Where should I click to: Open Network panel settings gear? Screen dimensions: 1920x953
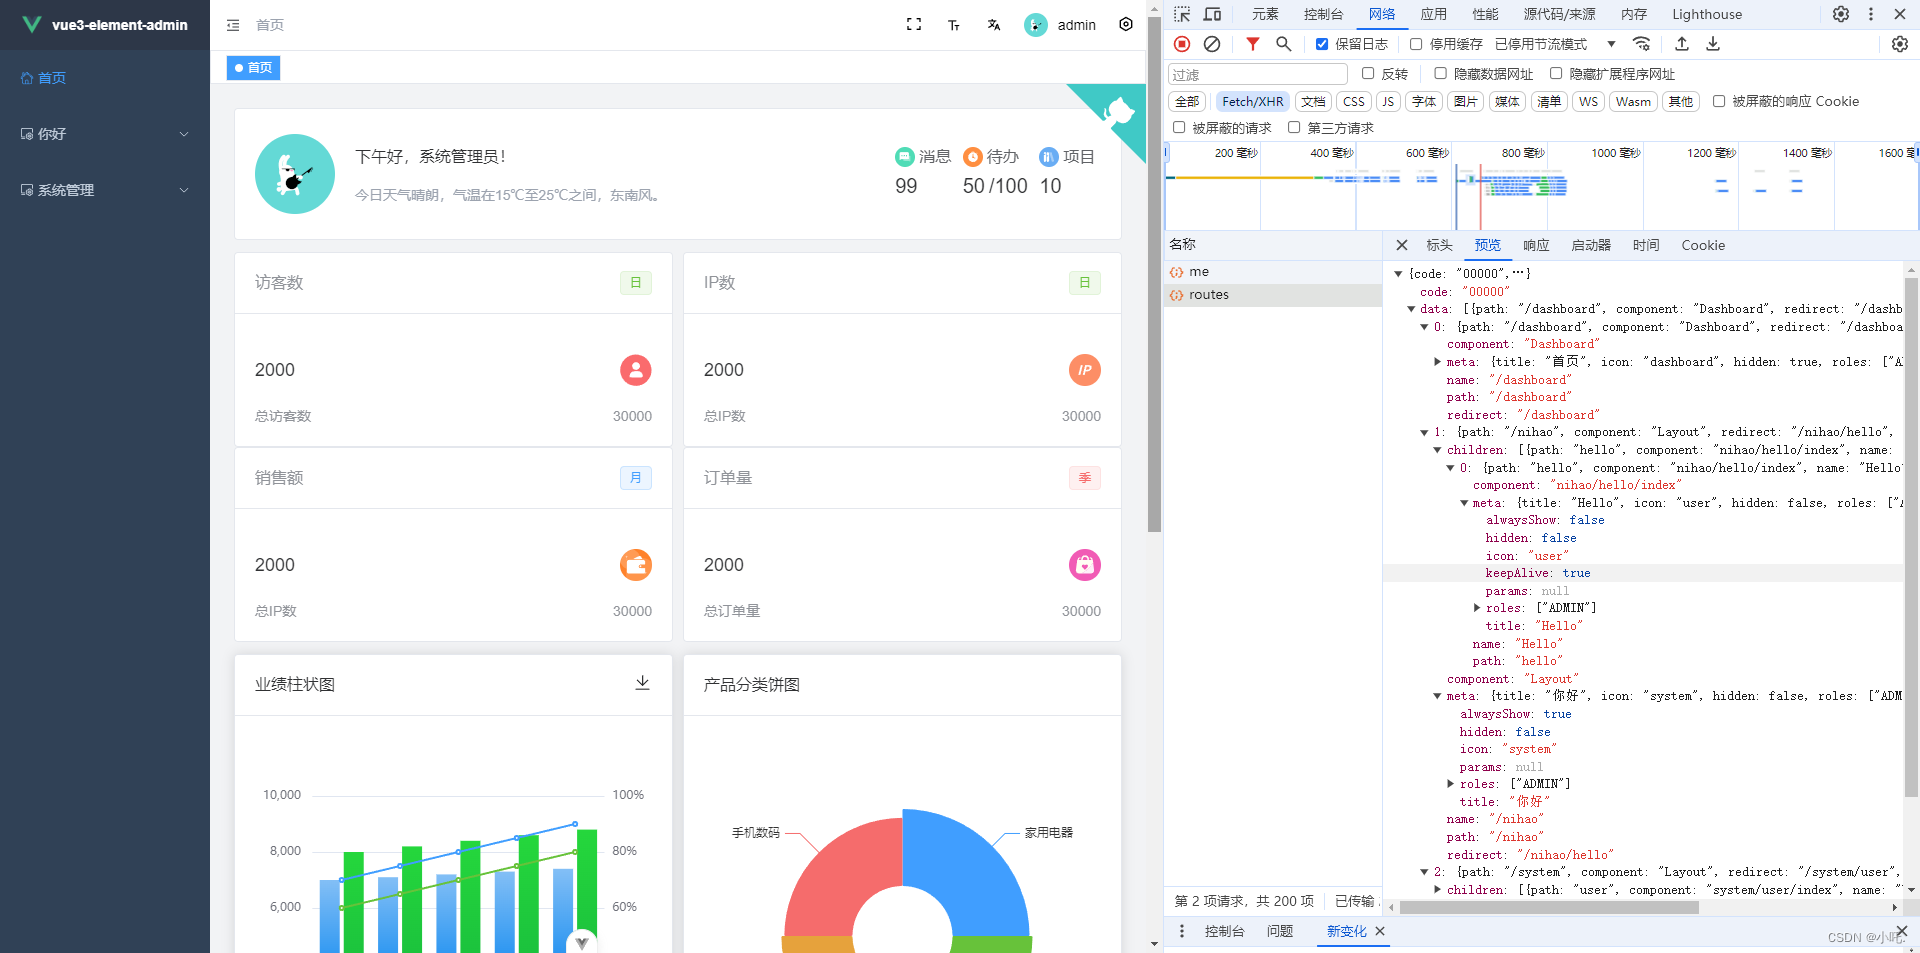coord(1900,44)
